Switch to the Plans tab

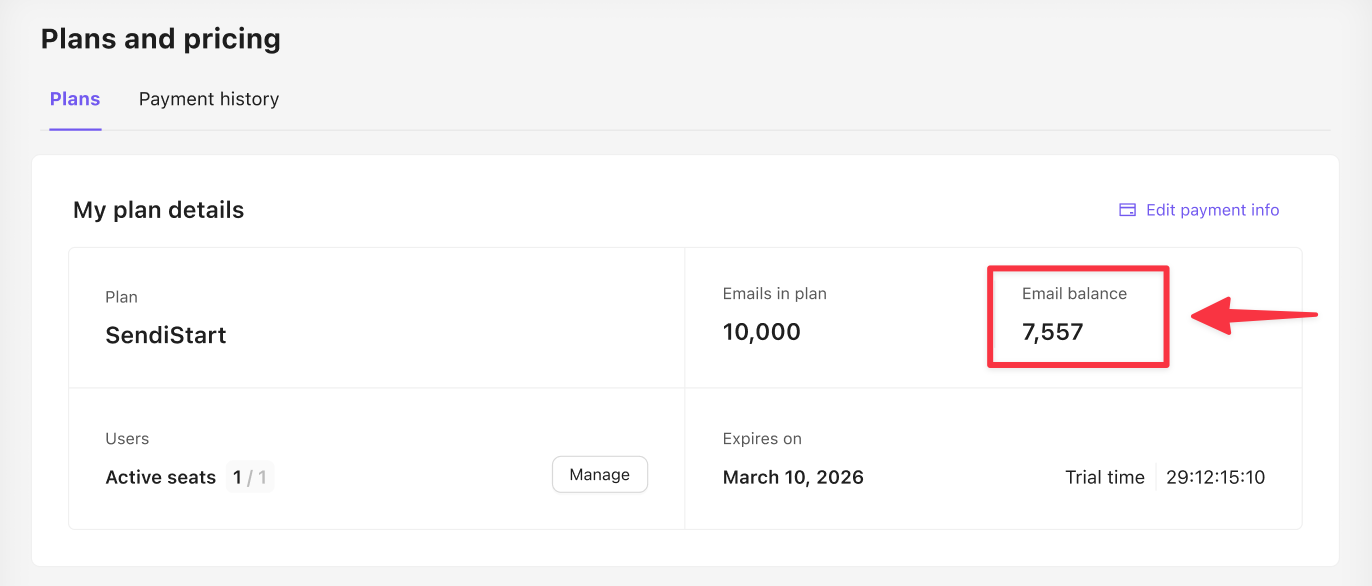point(75,99)
